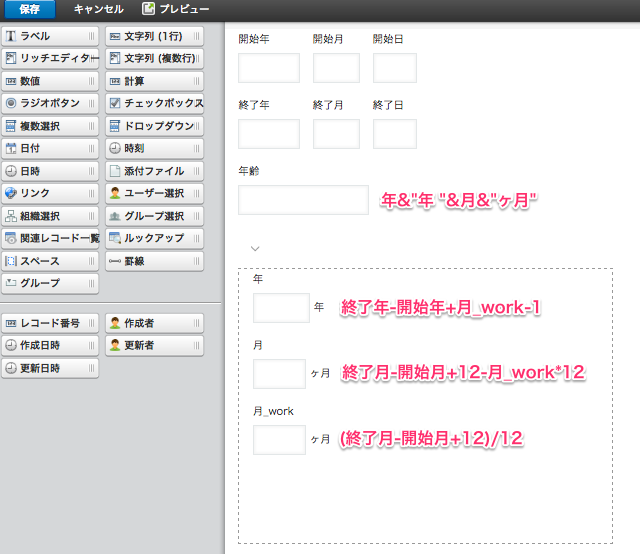This screenshot has width=640, height=554.
Task: Click the 終了月 field label
Action: (328, 105)
